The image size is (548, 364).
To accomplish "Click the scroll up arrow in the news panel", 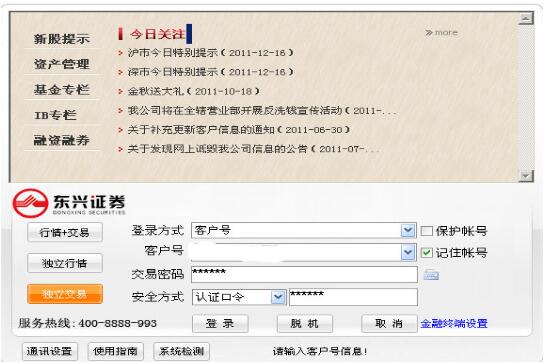I will click(x=526, y=18).
